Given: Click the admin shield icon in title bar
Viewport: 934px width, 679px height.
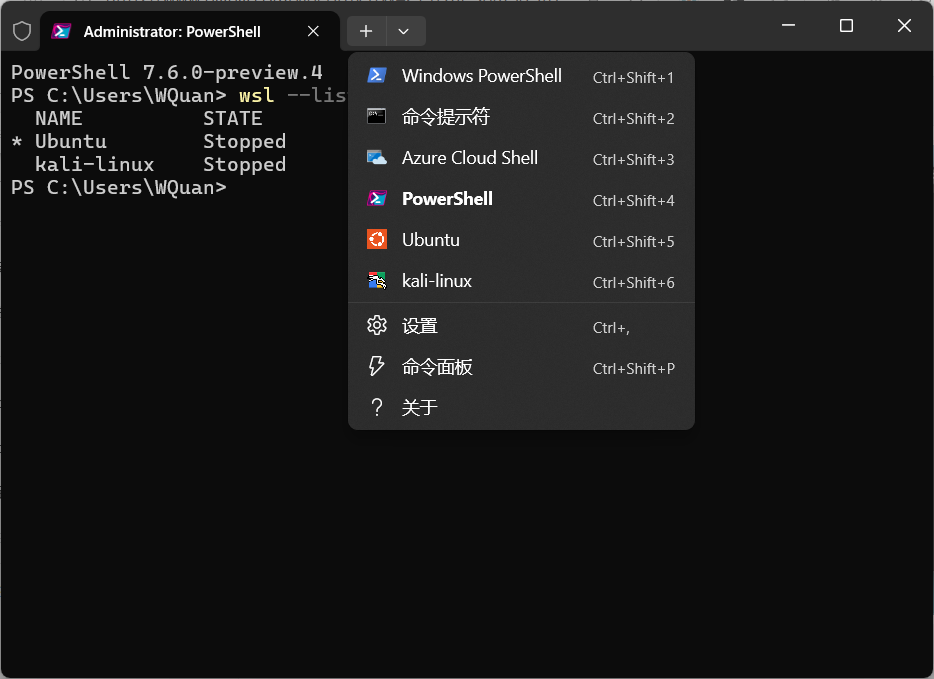Looking at the screenshot, I should tap(22, 31).
